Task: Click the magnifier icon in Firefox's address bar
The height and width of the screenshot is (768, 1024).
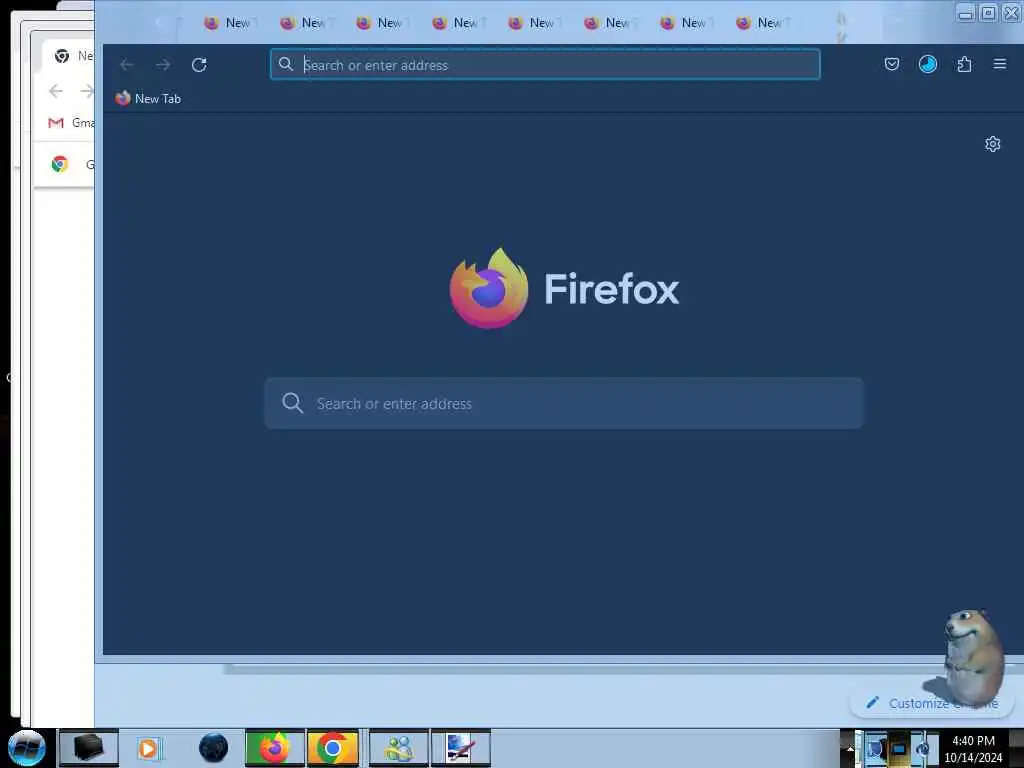Action: [285, 64]
